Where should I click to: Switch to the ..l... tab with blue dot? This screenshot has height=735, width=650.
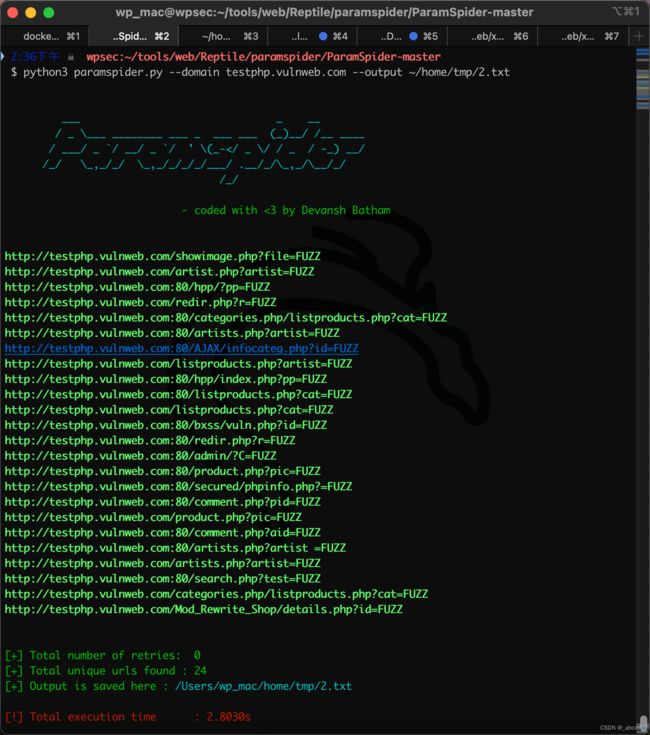click(313, 37)
